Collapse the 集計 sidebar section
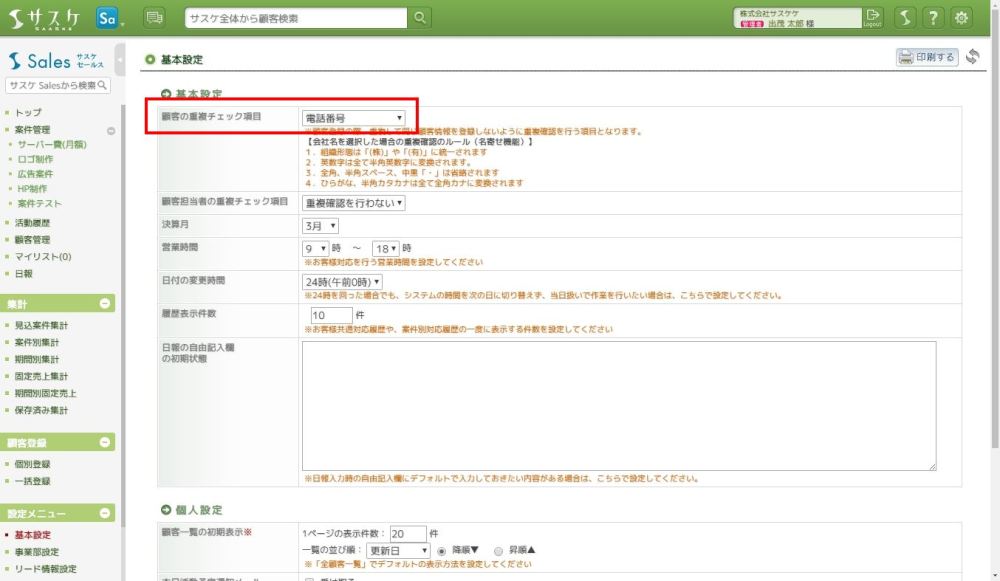 point(105,304)
